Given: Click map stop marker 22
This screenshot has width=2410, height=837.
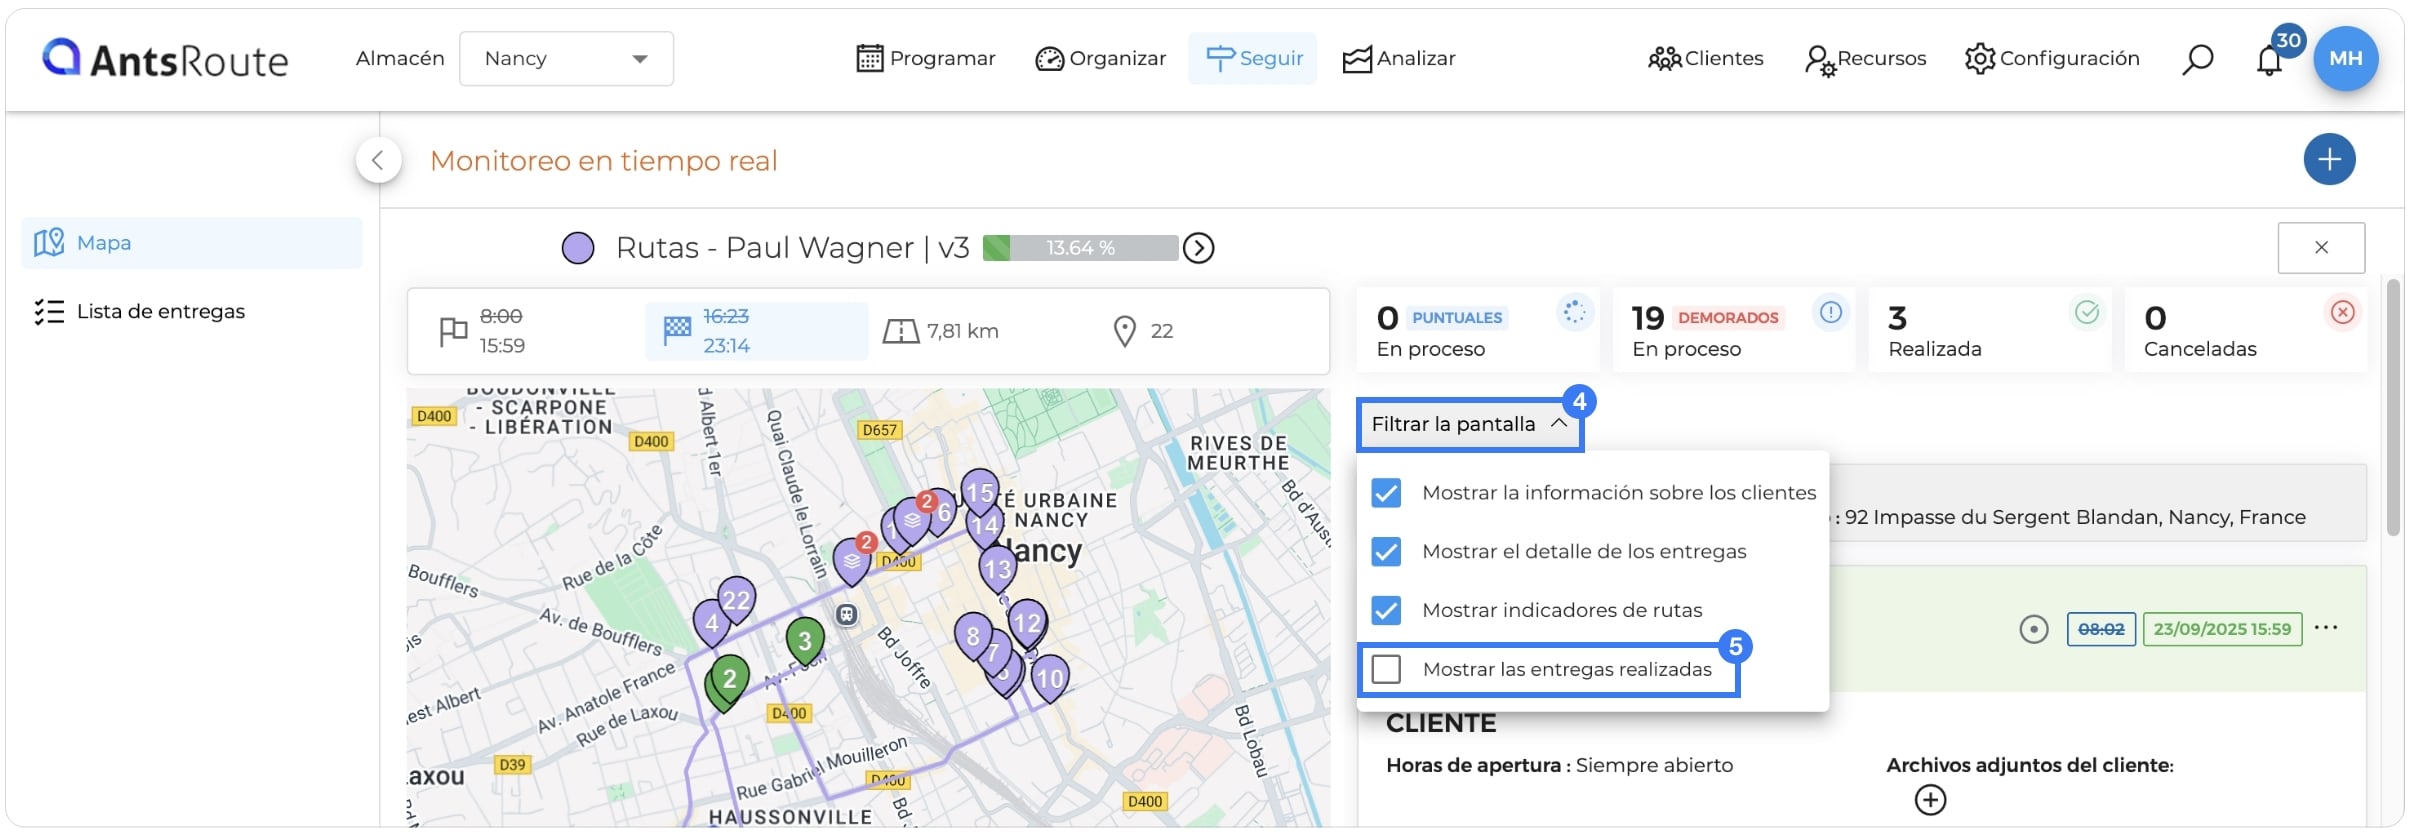Looking at the screenshot, I should click(737, 600).
